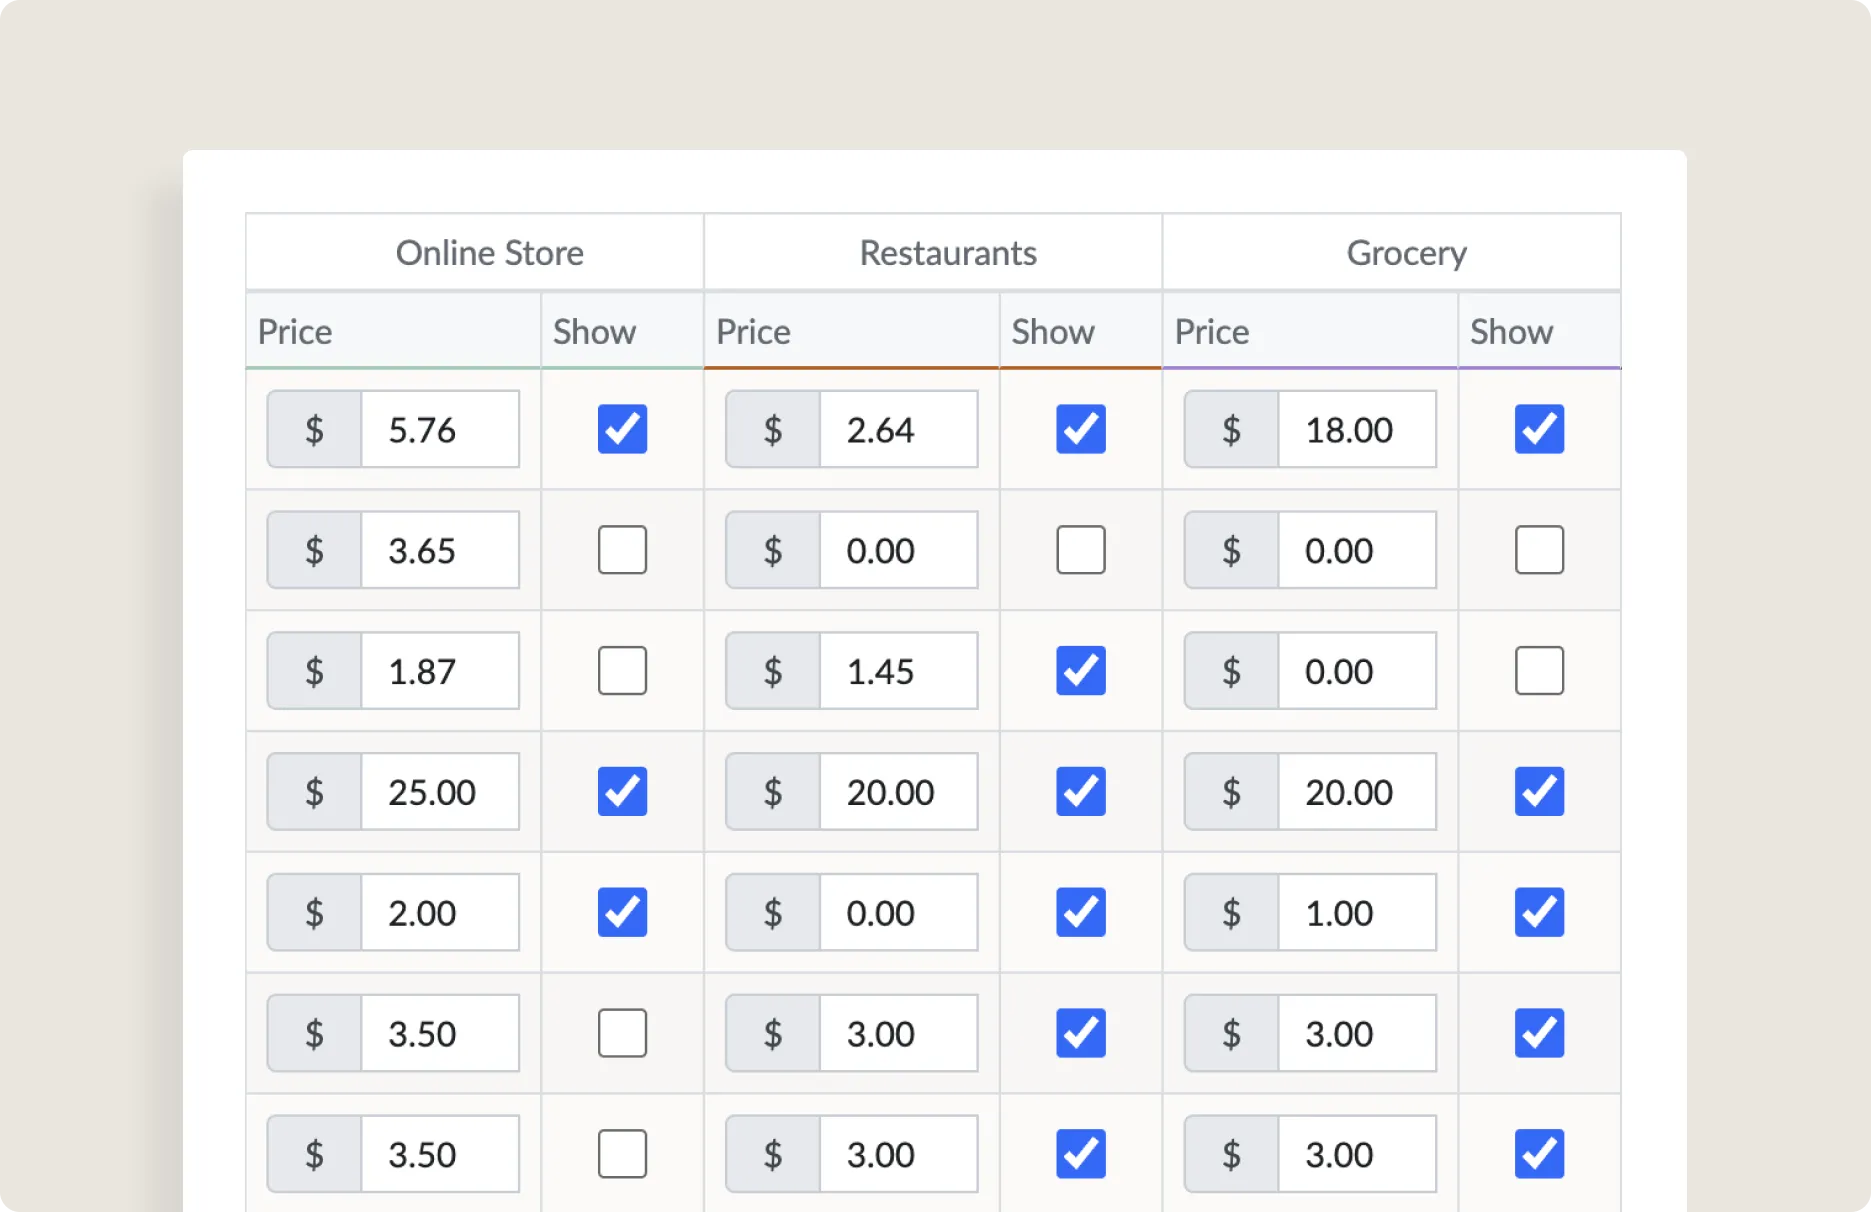Click the Grocery column group header
This screenshot has width=1871, height=1212.
(1406, 253)
